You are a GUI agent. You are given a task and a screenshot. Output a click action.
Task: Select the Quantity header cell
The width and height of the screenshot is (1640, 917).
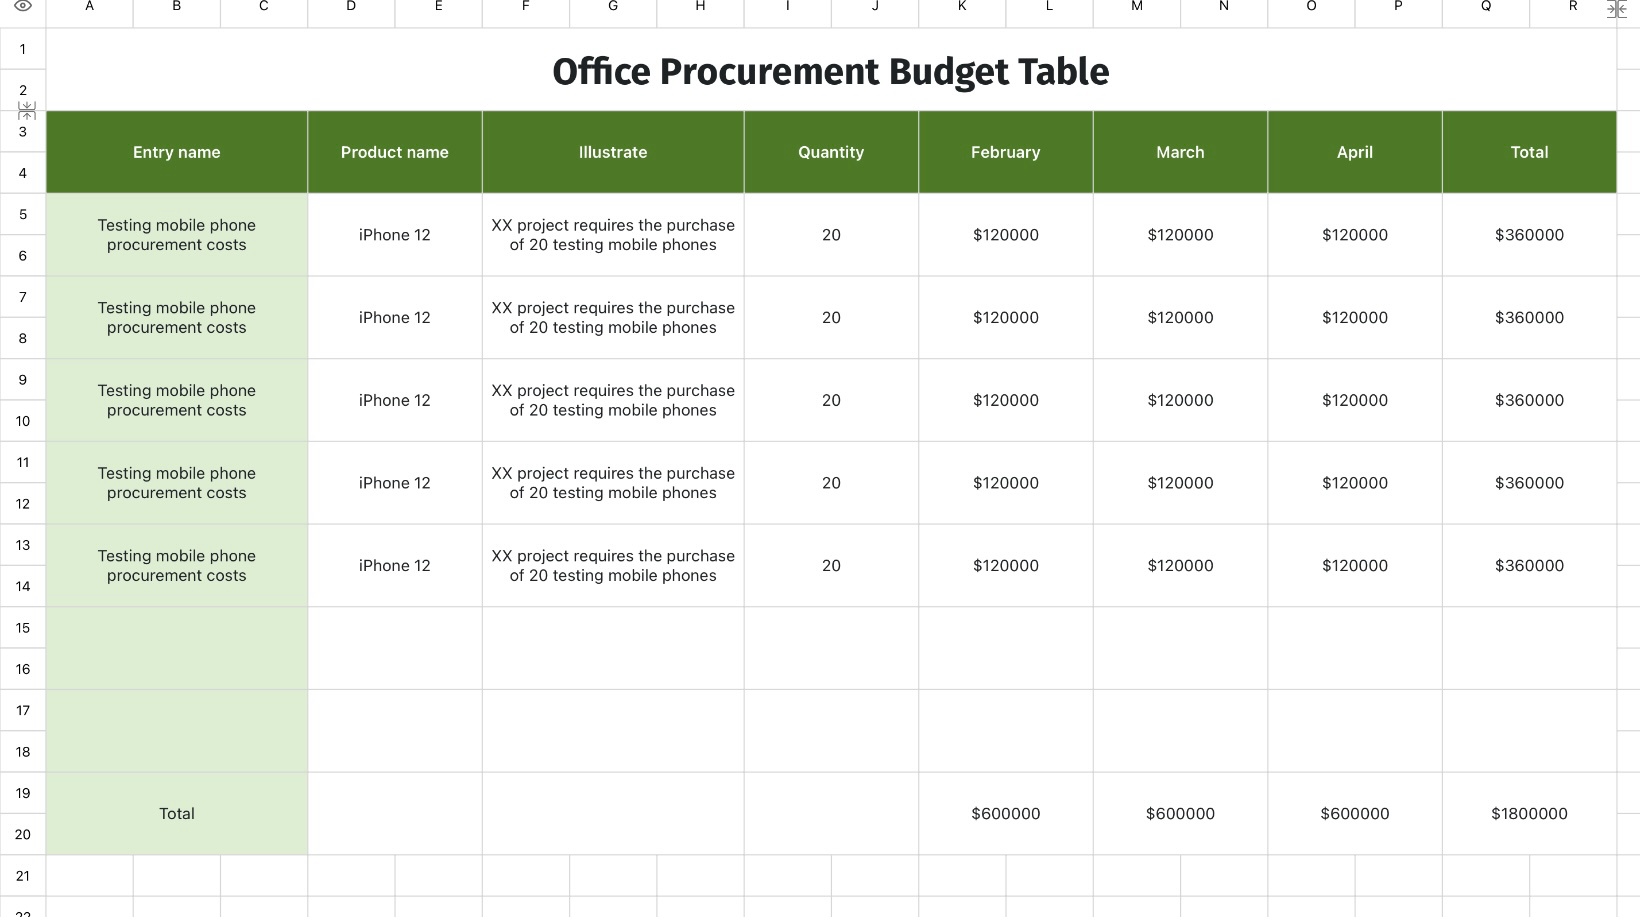831,152
